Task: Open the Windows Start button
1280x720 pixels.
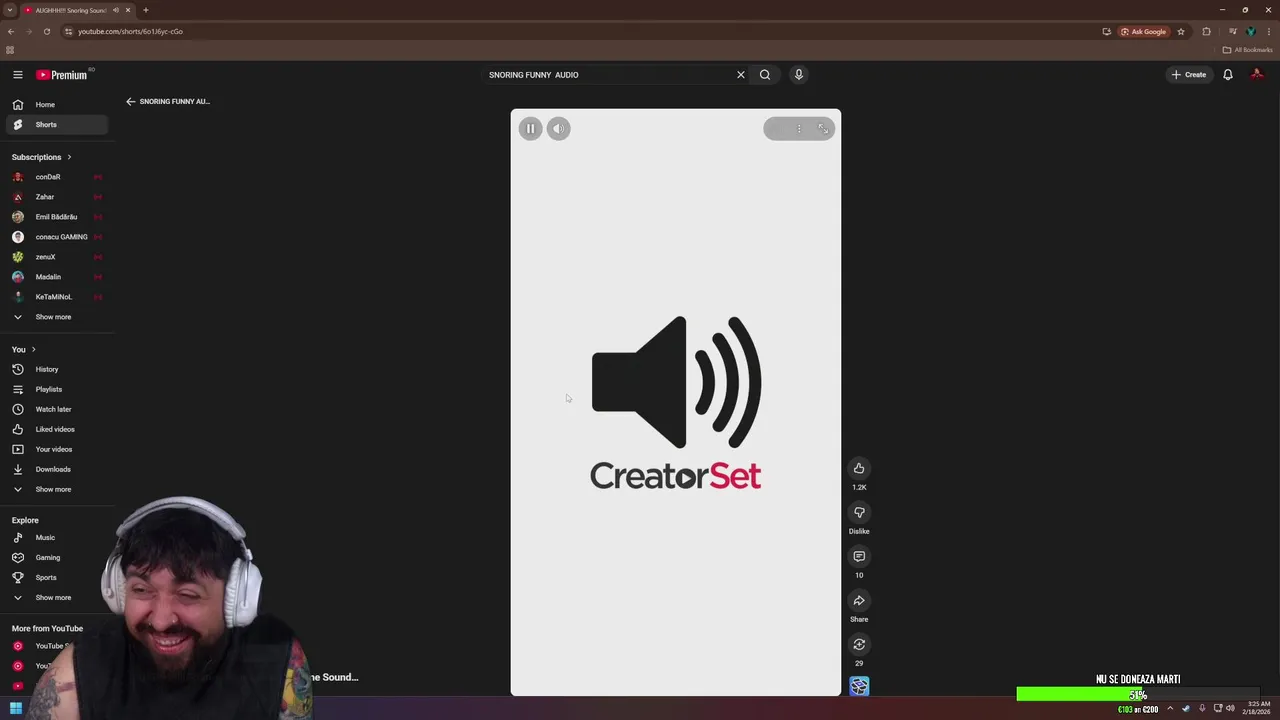Action: [16, 709]
